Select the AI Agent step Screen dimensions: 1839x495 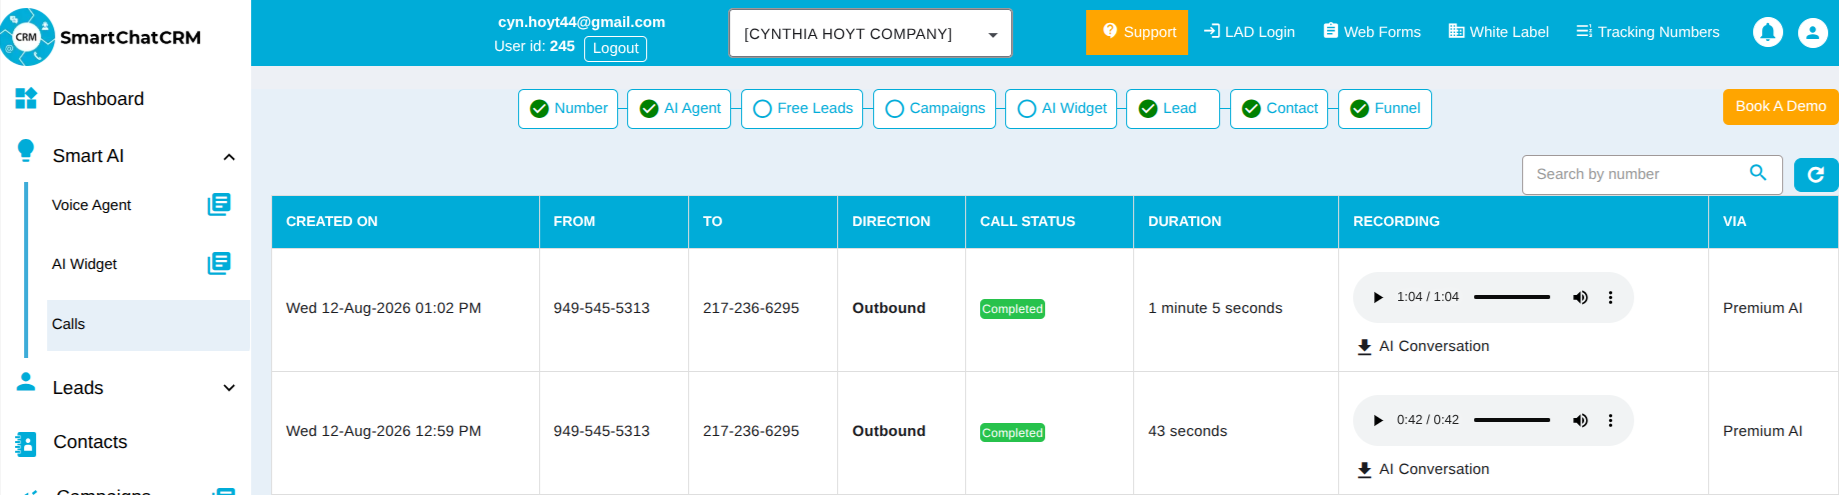(679, 109)
